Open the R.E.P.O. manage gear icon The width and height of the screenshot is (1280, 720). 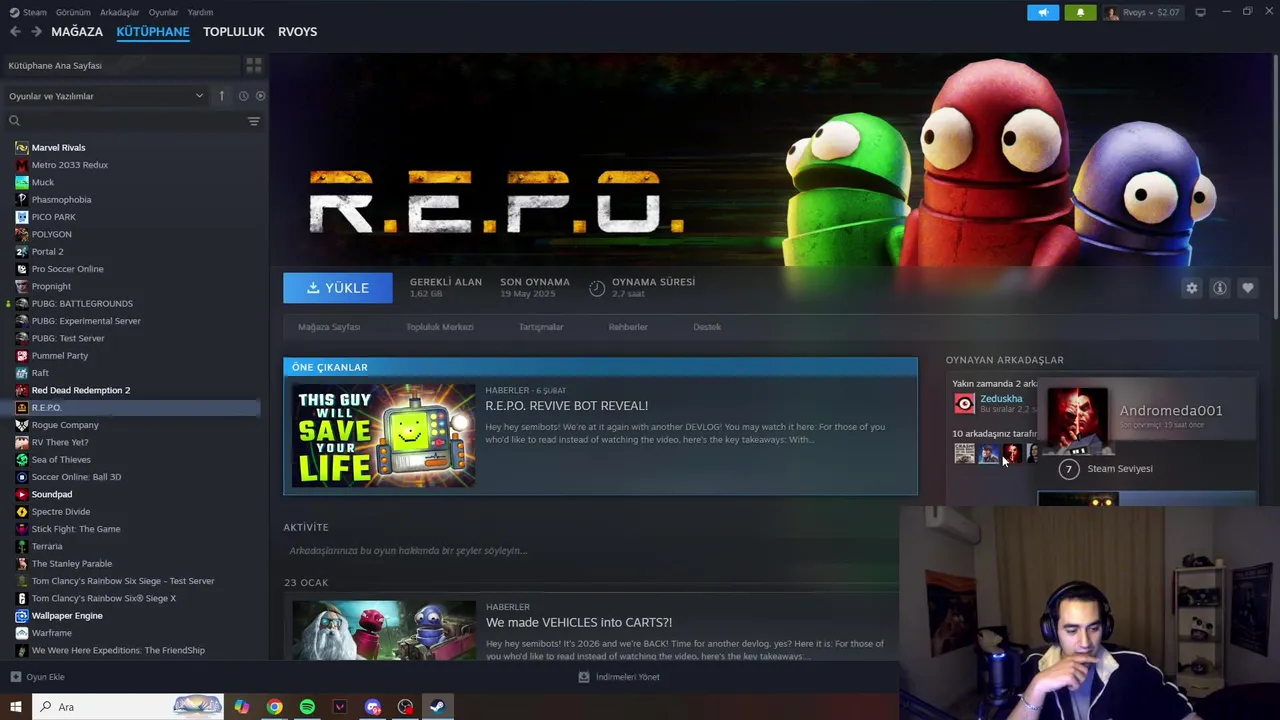click(1192, 288)
